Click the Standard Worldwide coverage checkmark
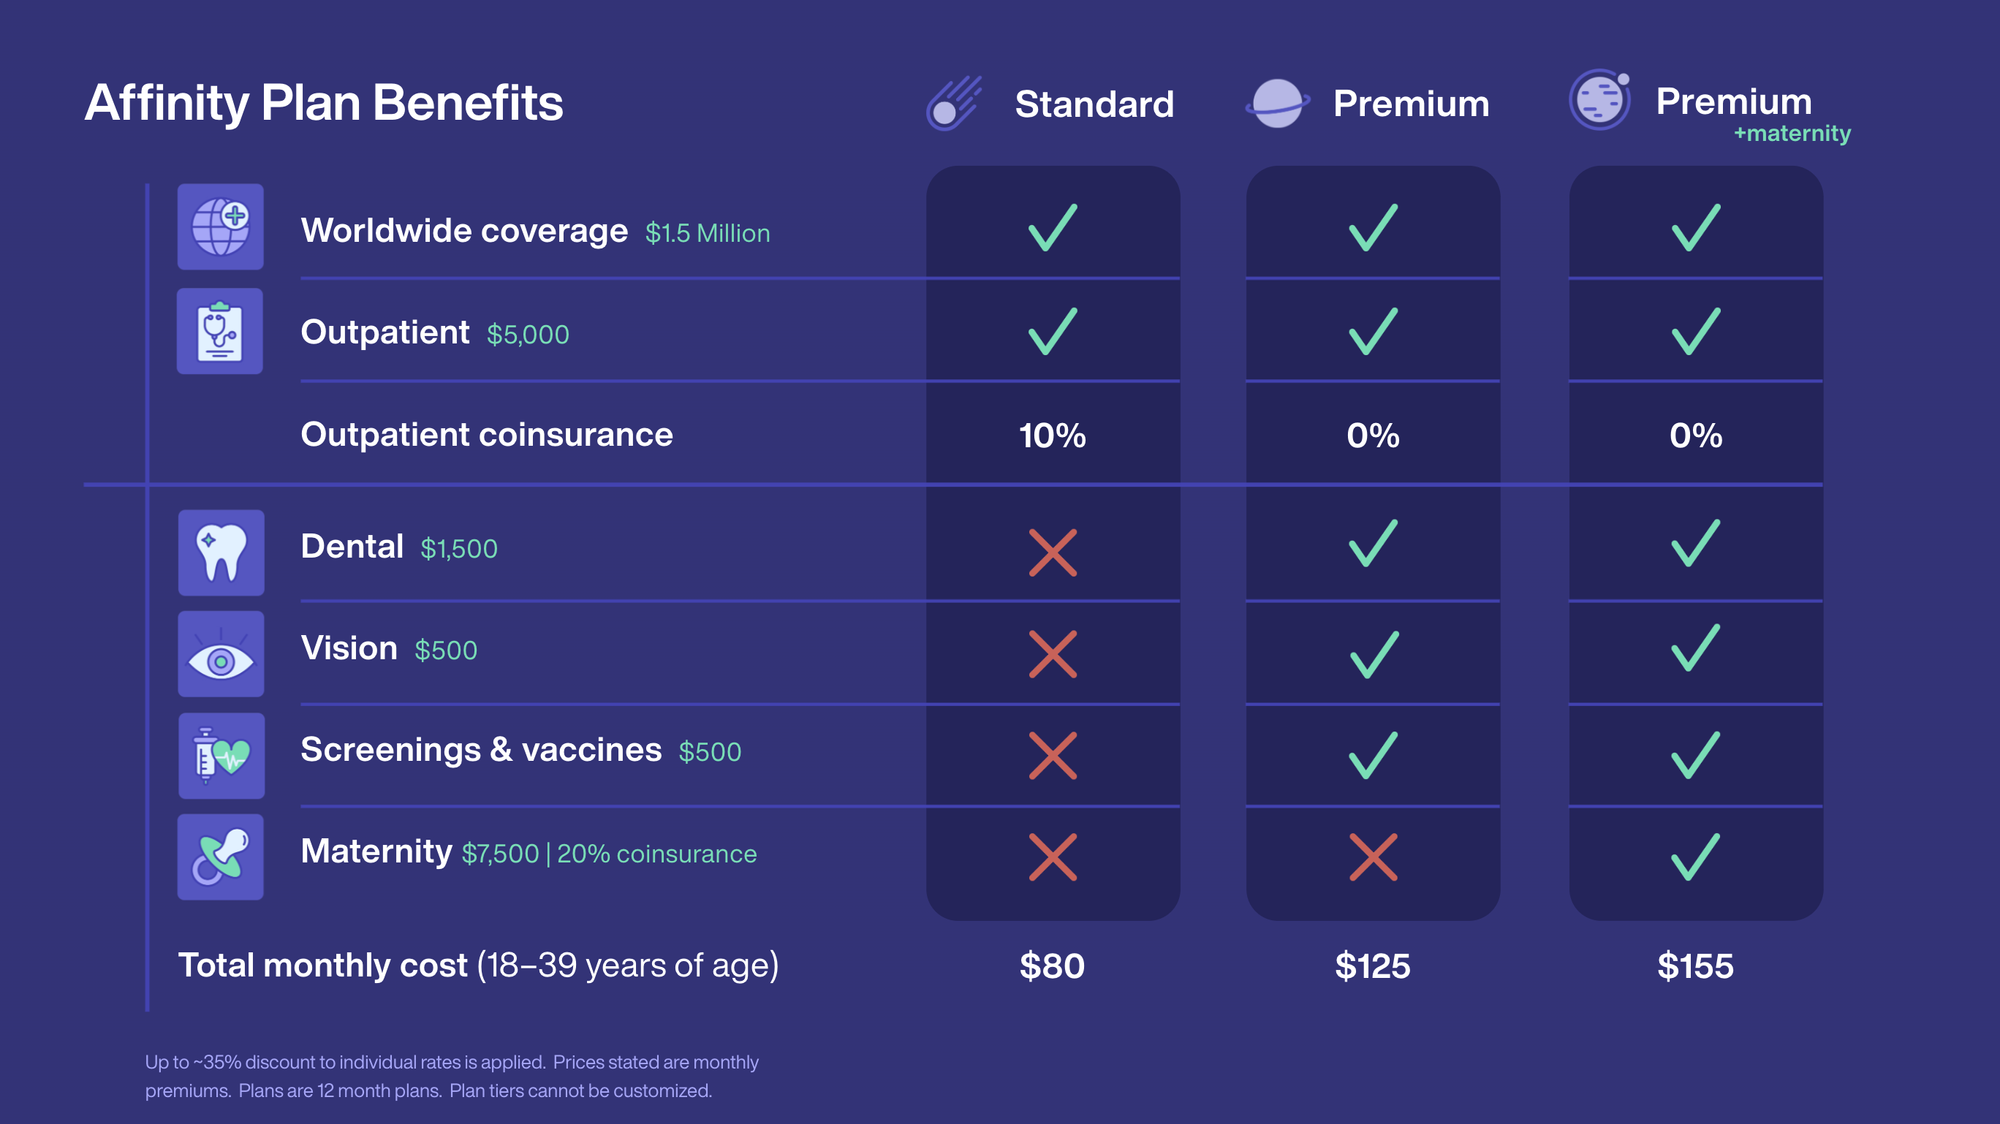Image resolution: width=2000 pixels, height=1124 pixels. tap(1053, 227)
